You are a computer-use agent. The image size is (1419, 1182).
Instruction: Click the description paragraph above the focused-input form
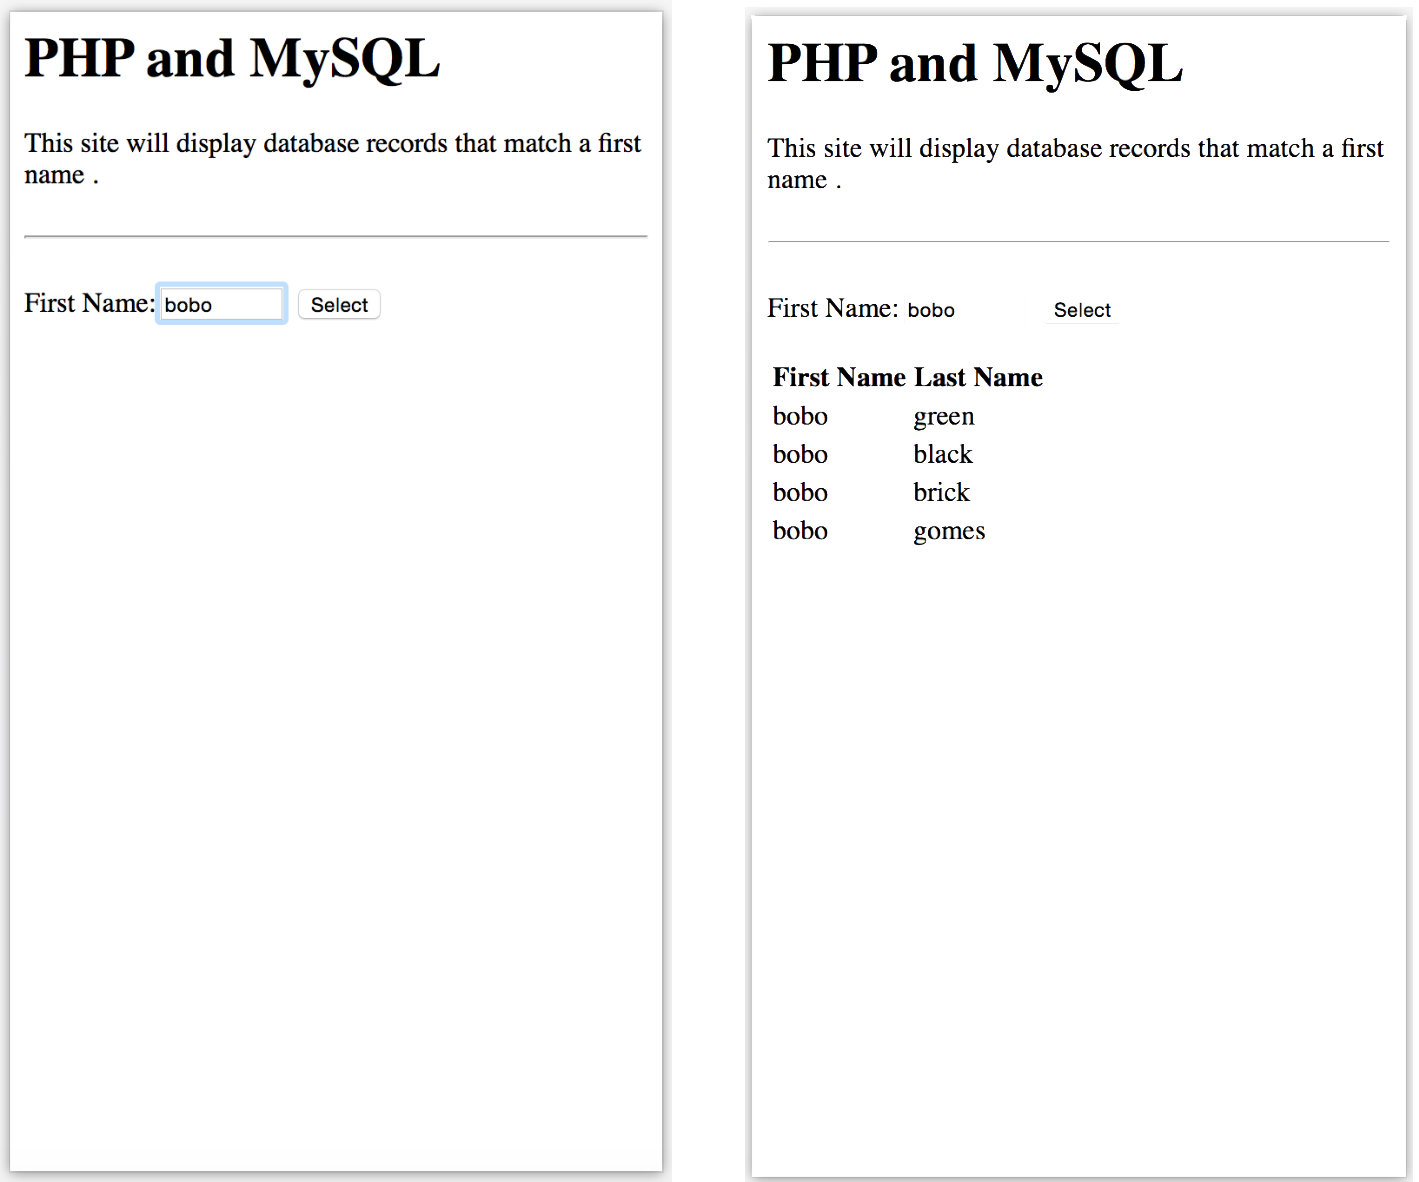332,158
